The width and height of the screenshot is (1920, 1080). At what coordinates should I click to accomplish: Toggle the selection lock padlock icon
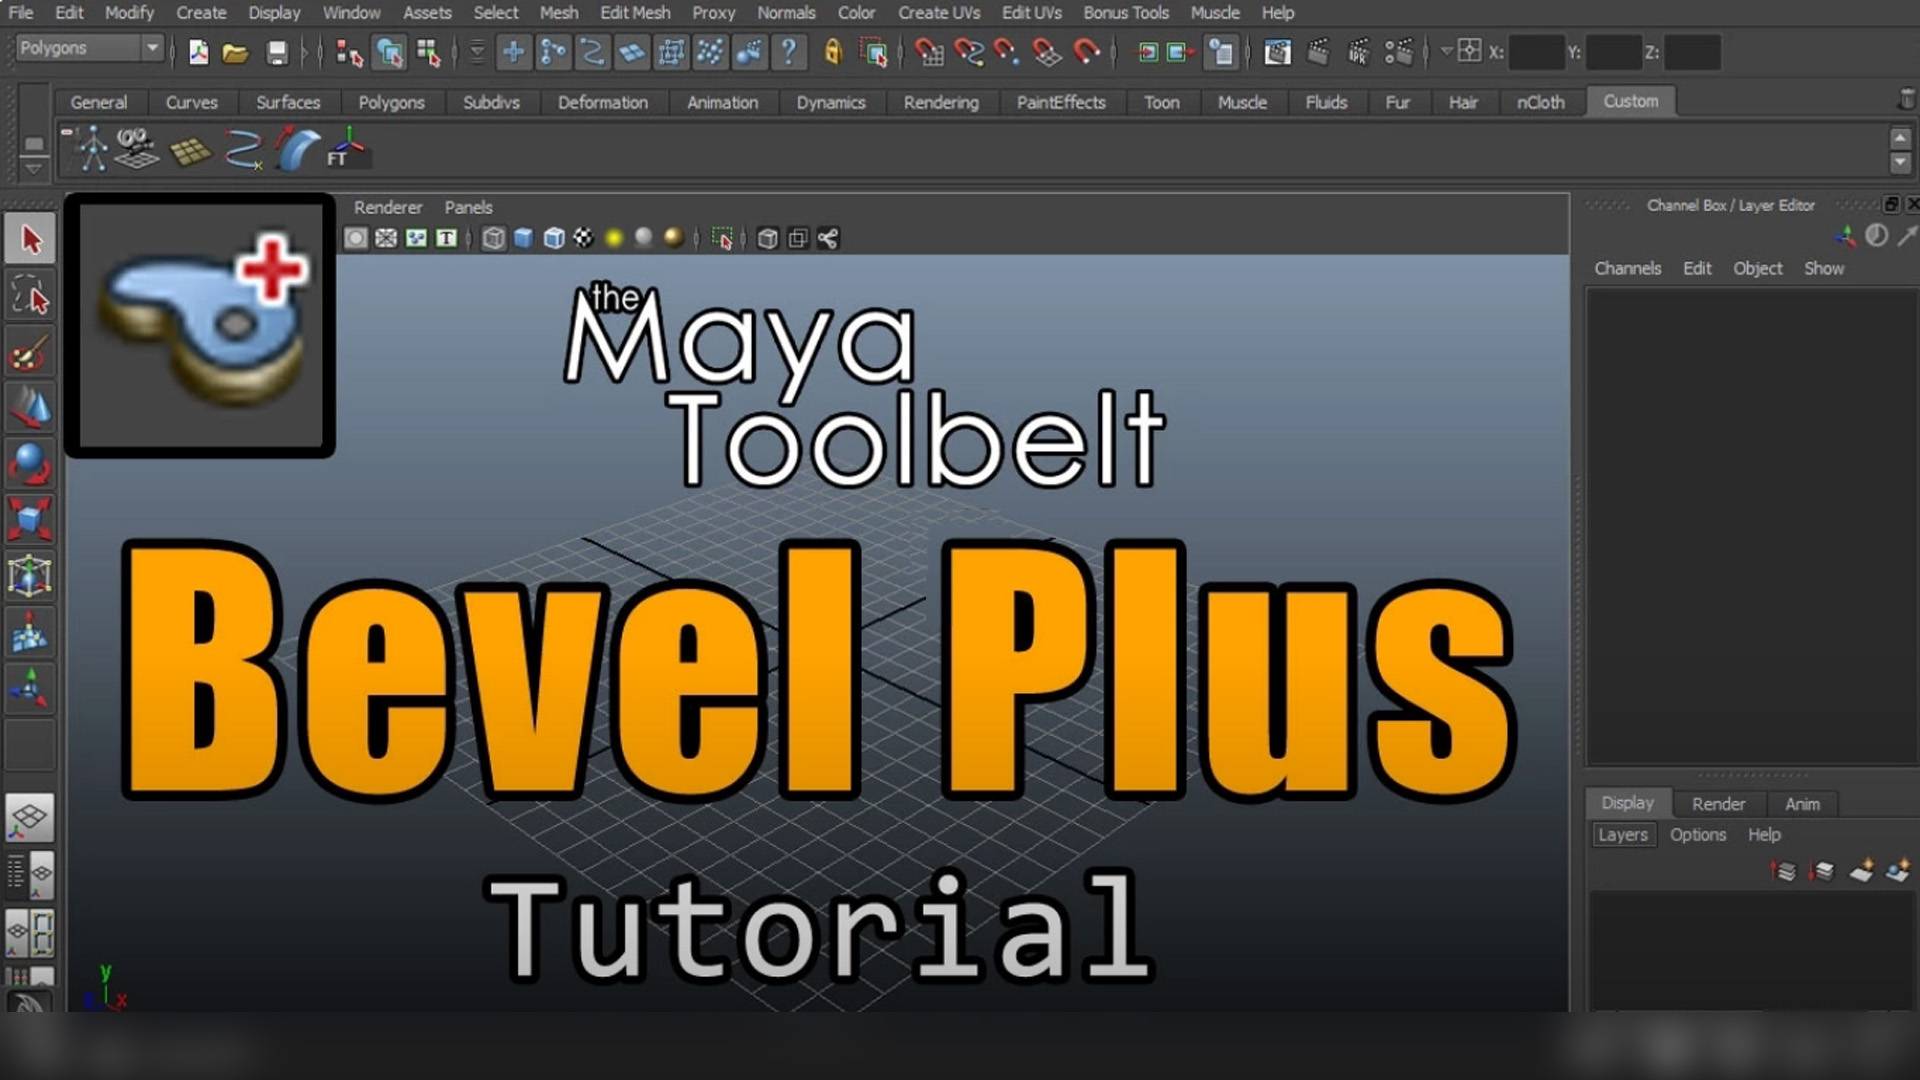[x=833, y=52]
